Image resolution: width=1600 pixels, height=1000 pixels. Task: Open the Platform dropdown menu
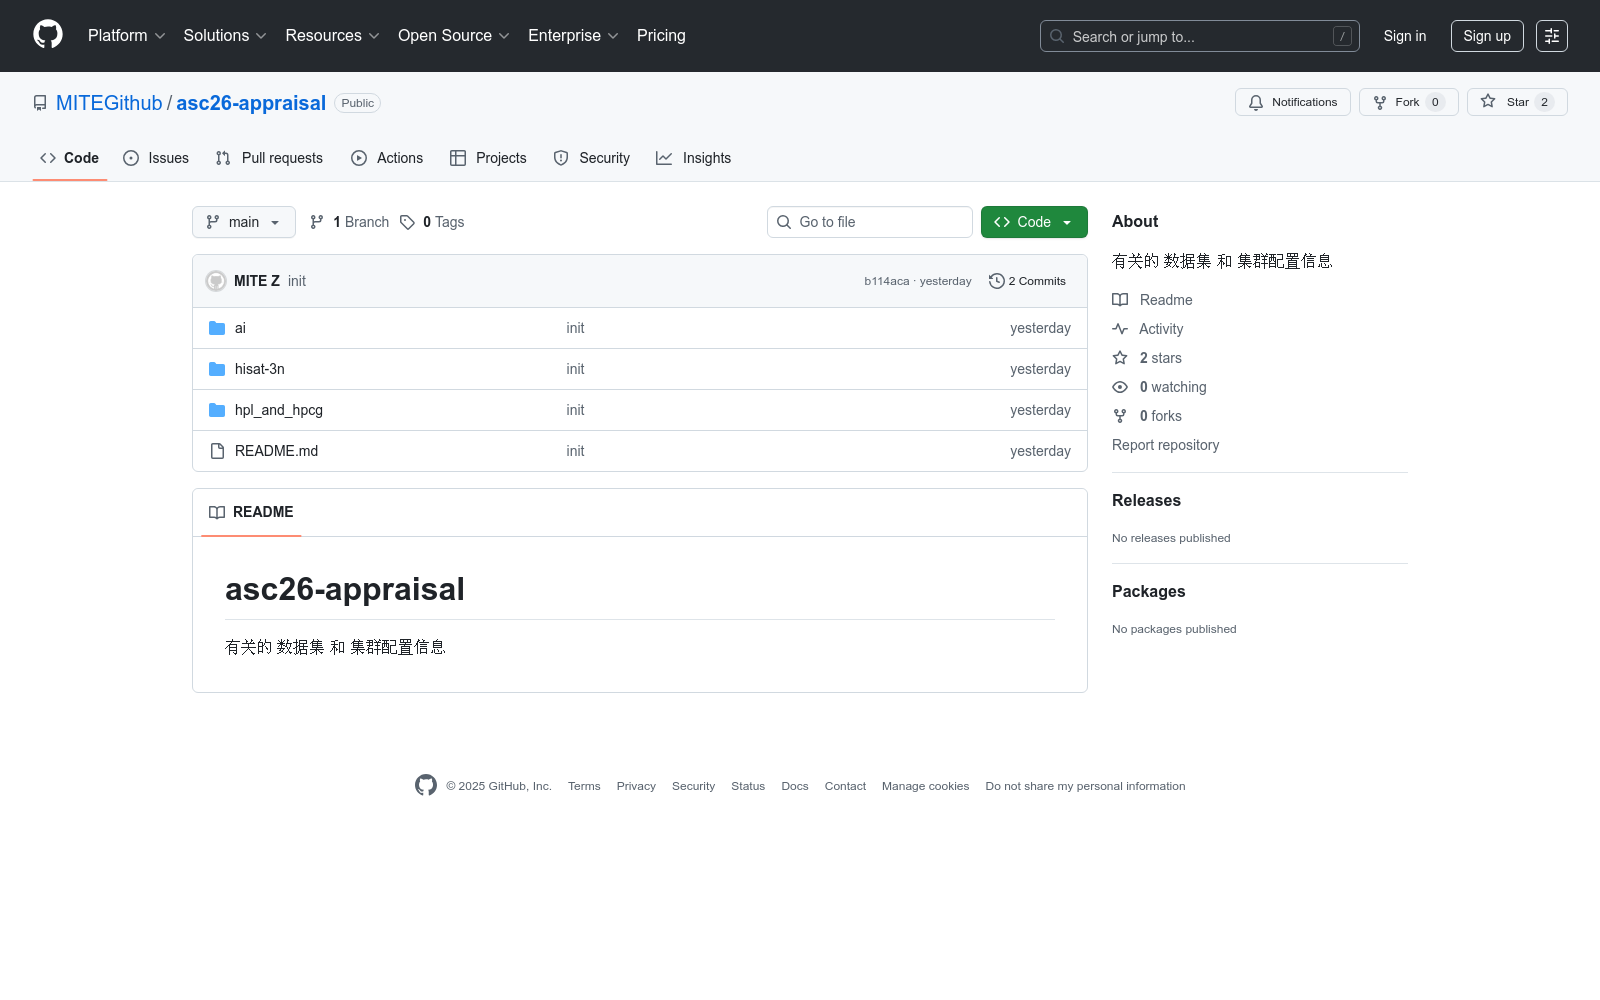pyautogui.click(x=126, y=36)
